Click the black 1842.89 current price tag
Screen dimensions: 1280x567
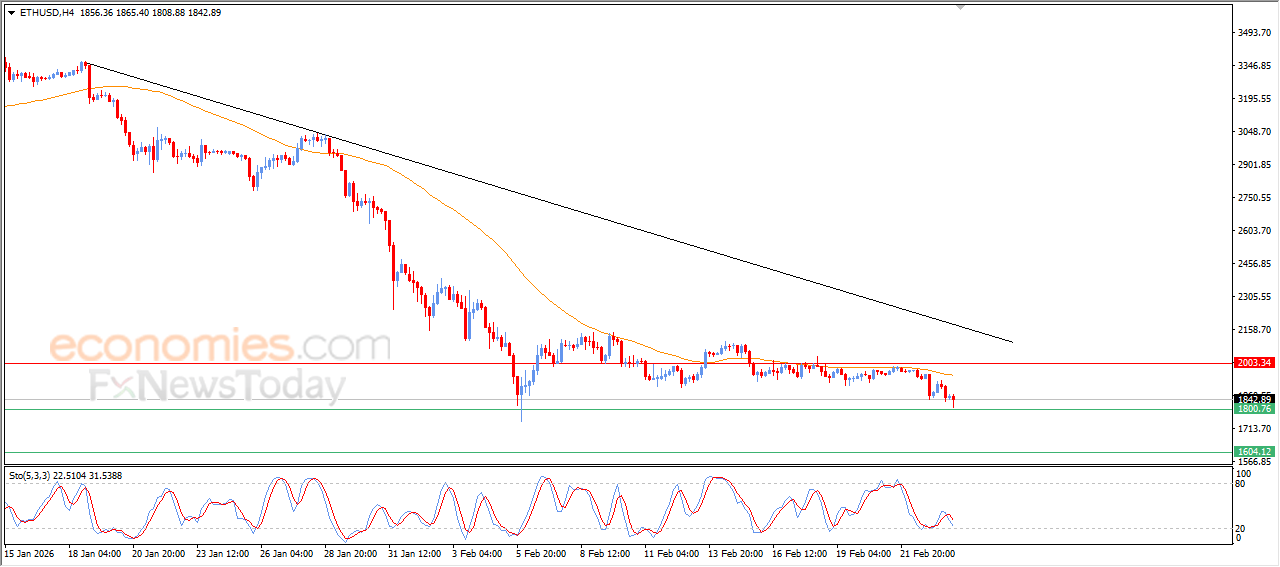1253,399
